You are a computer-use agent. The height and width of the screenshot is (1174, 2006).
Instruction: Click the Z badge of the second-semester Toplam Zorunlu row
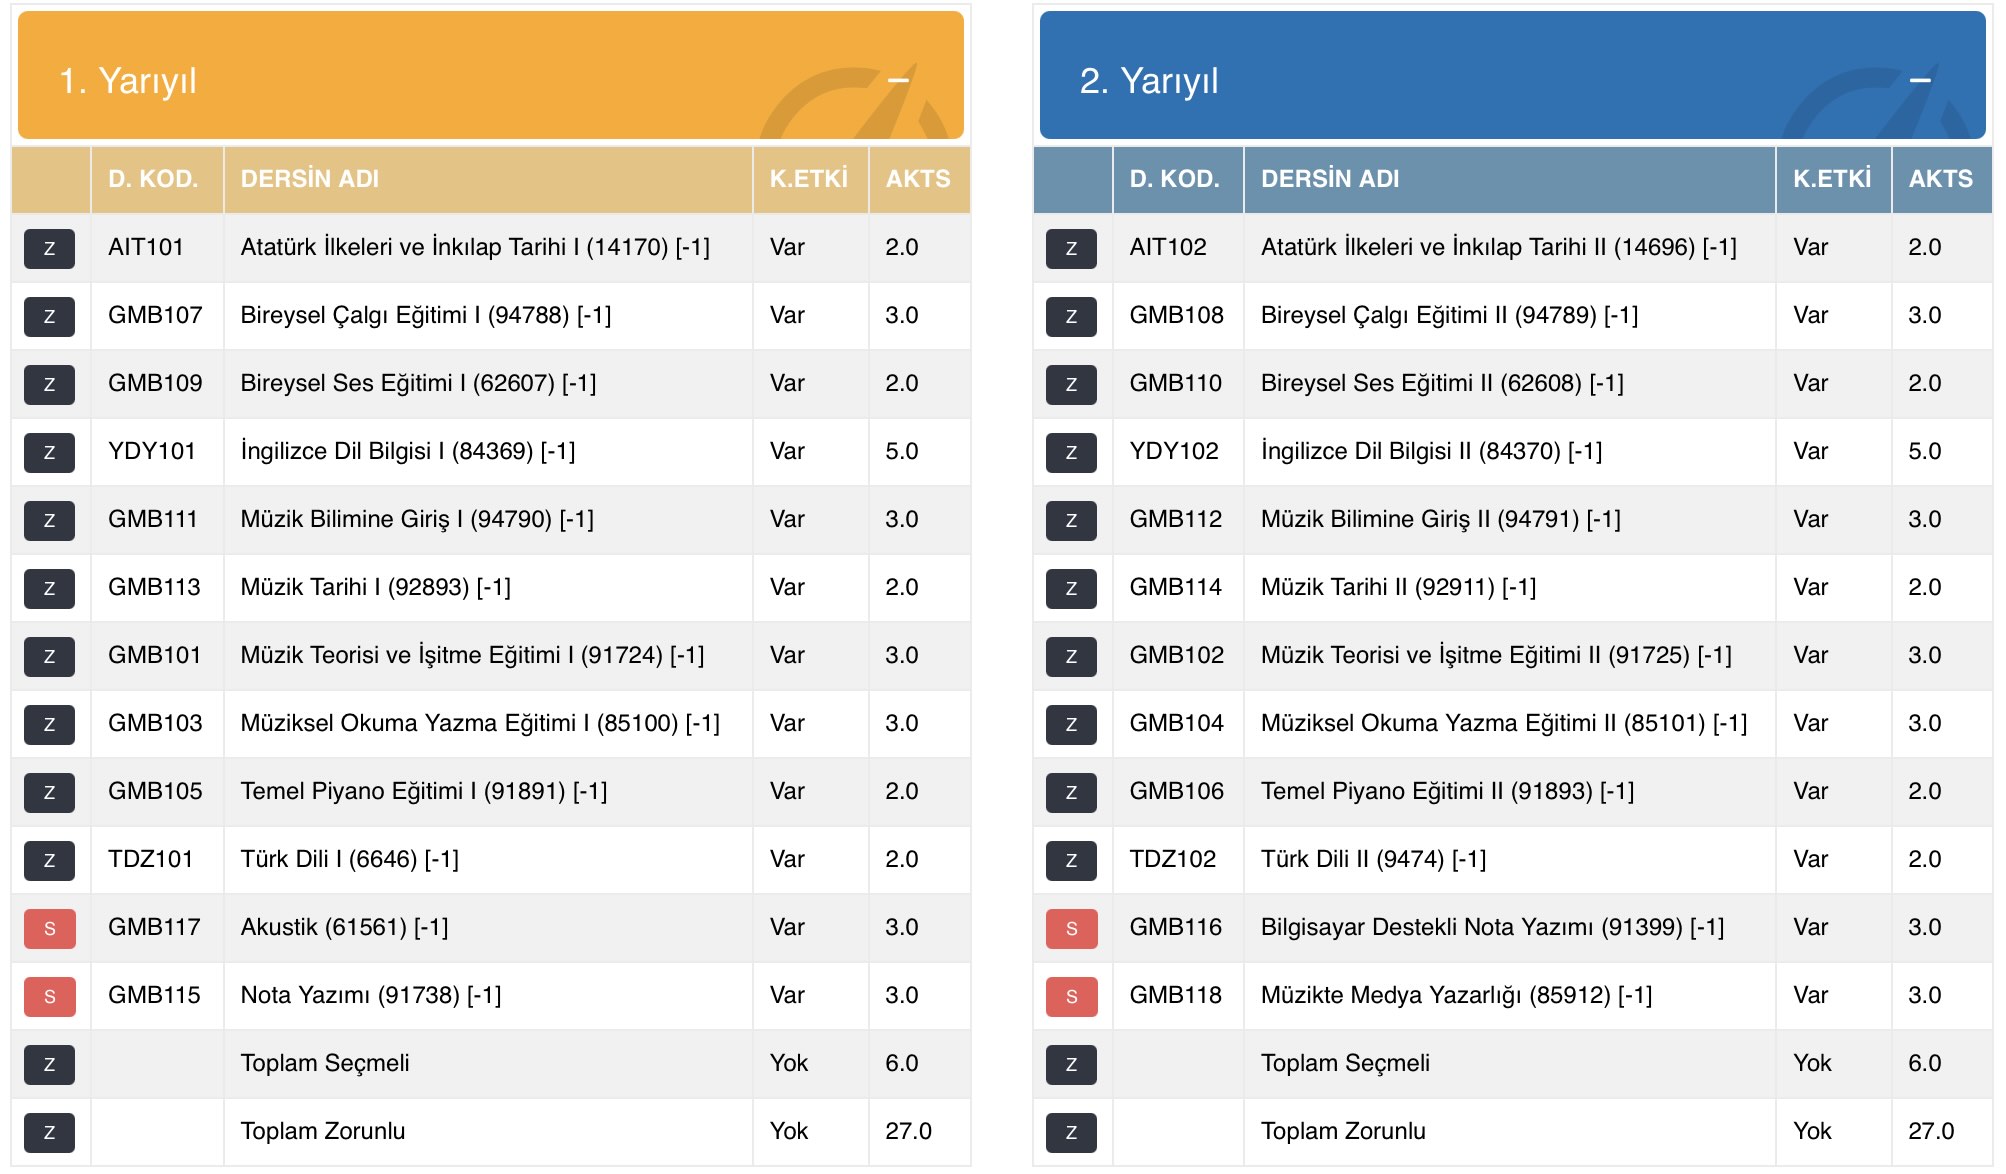click(1071, 1133)
